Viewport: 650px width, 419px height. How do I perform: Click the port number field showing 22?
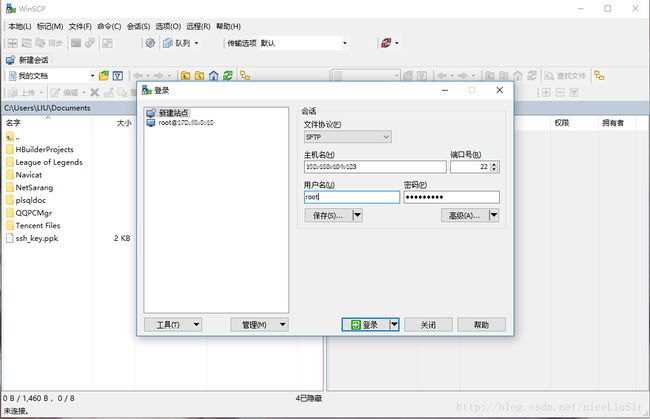[x=470, y=167]
